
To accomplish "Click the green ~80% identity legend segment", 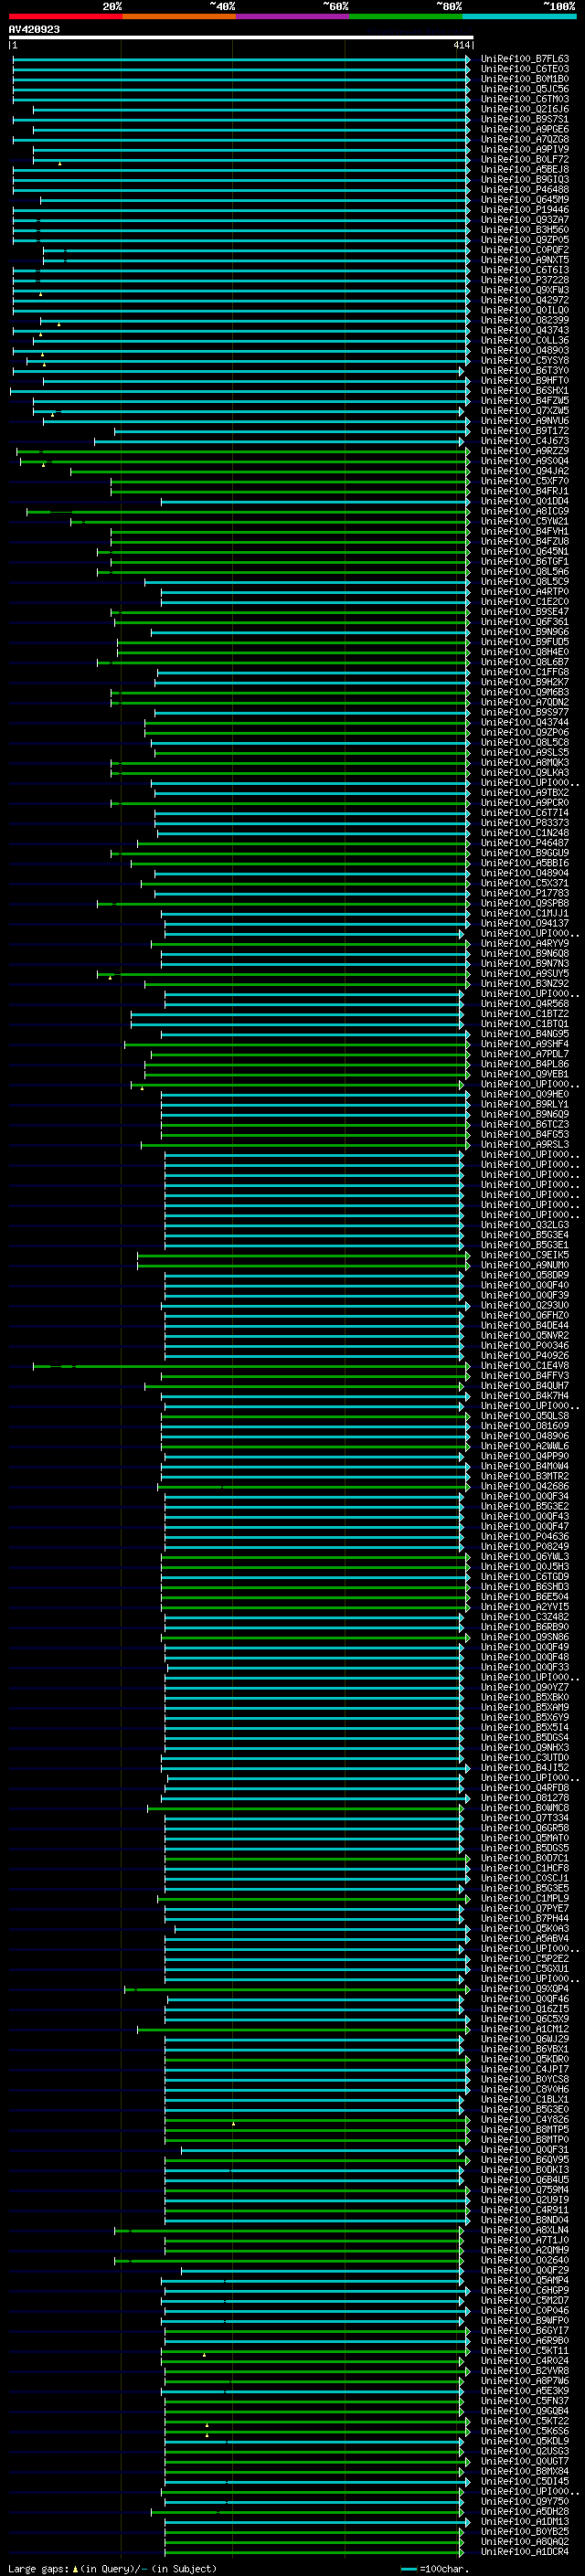I will pyautogui.click(x=406, y=16).
